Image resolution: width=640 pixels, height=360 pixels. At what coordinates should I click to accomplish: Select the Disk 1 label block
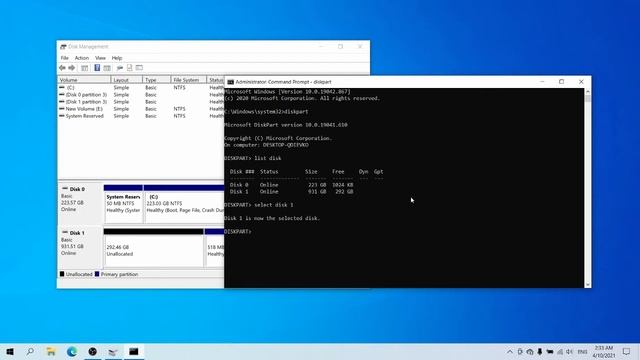(80, 247)
